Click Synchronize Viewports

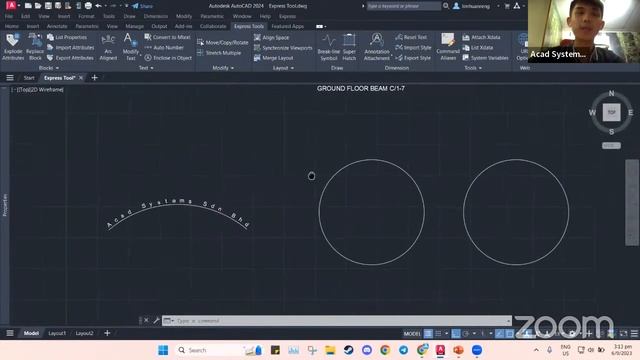click(283, 48)
